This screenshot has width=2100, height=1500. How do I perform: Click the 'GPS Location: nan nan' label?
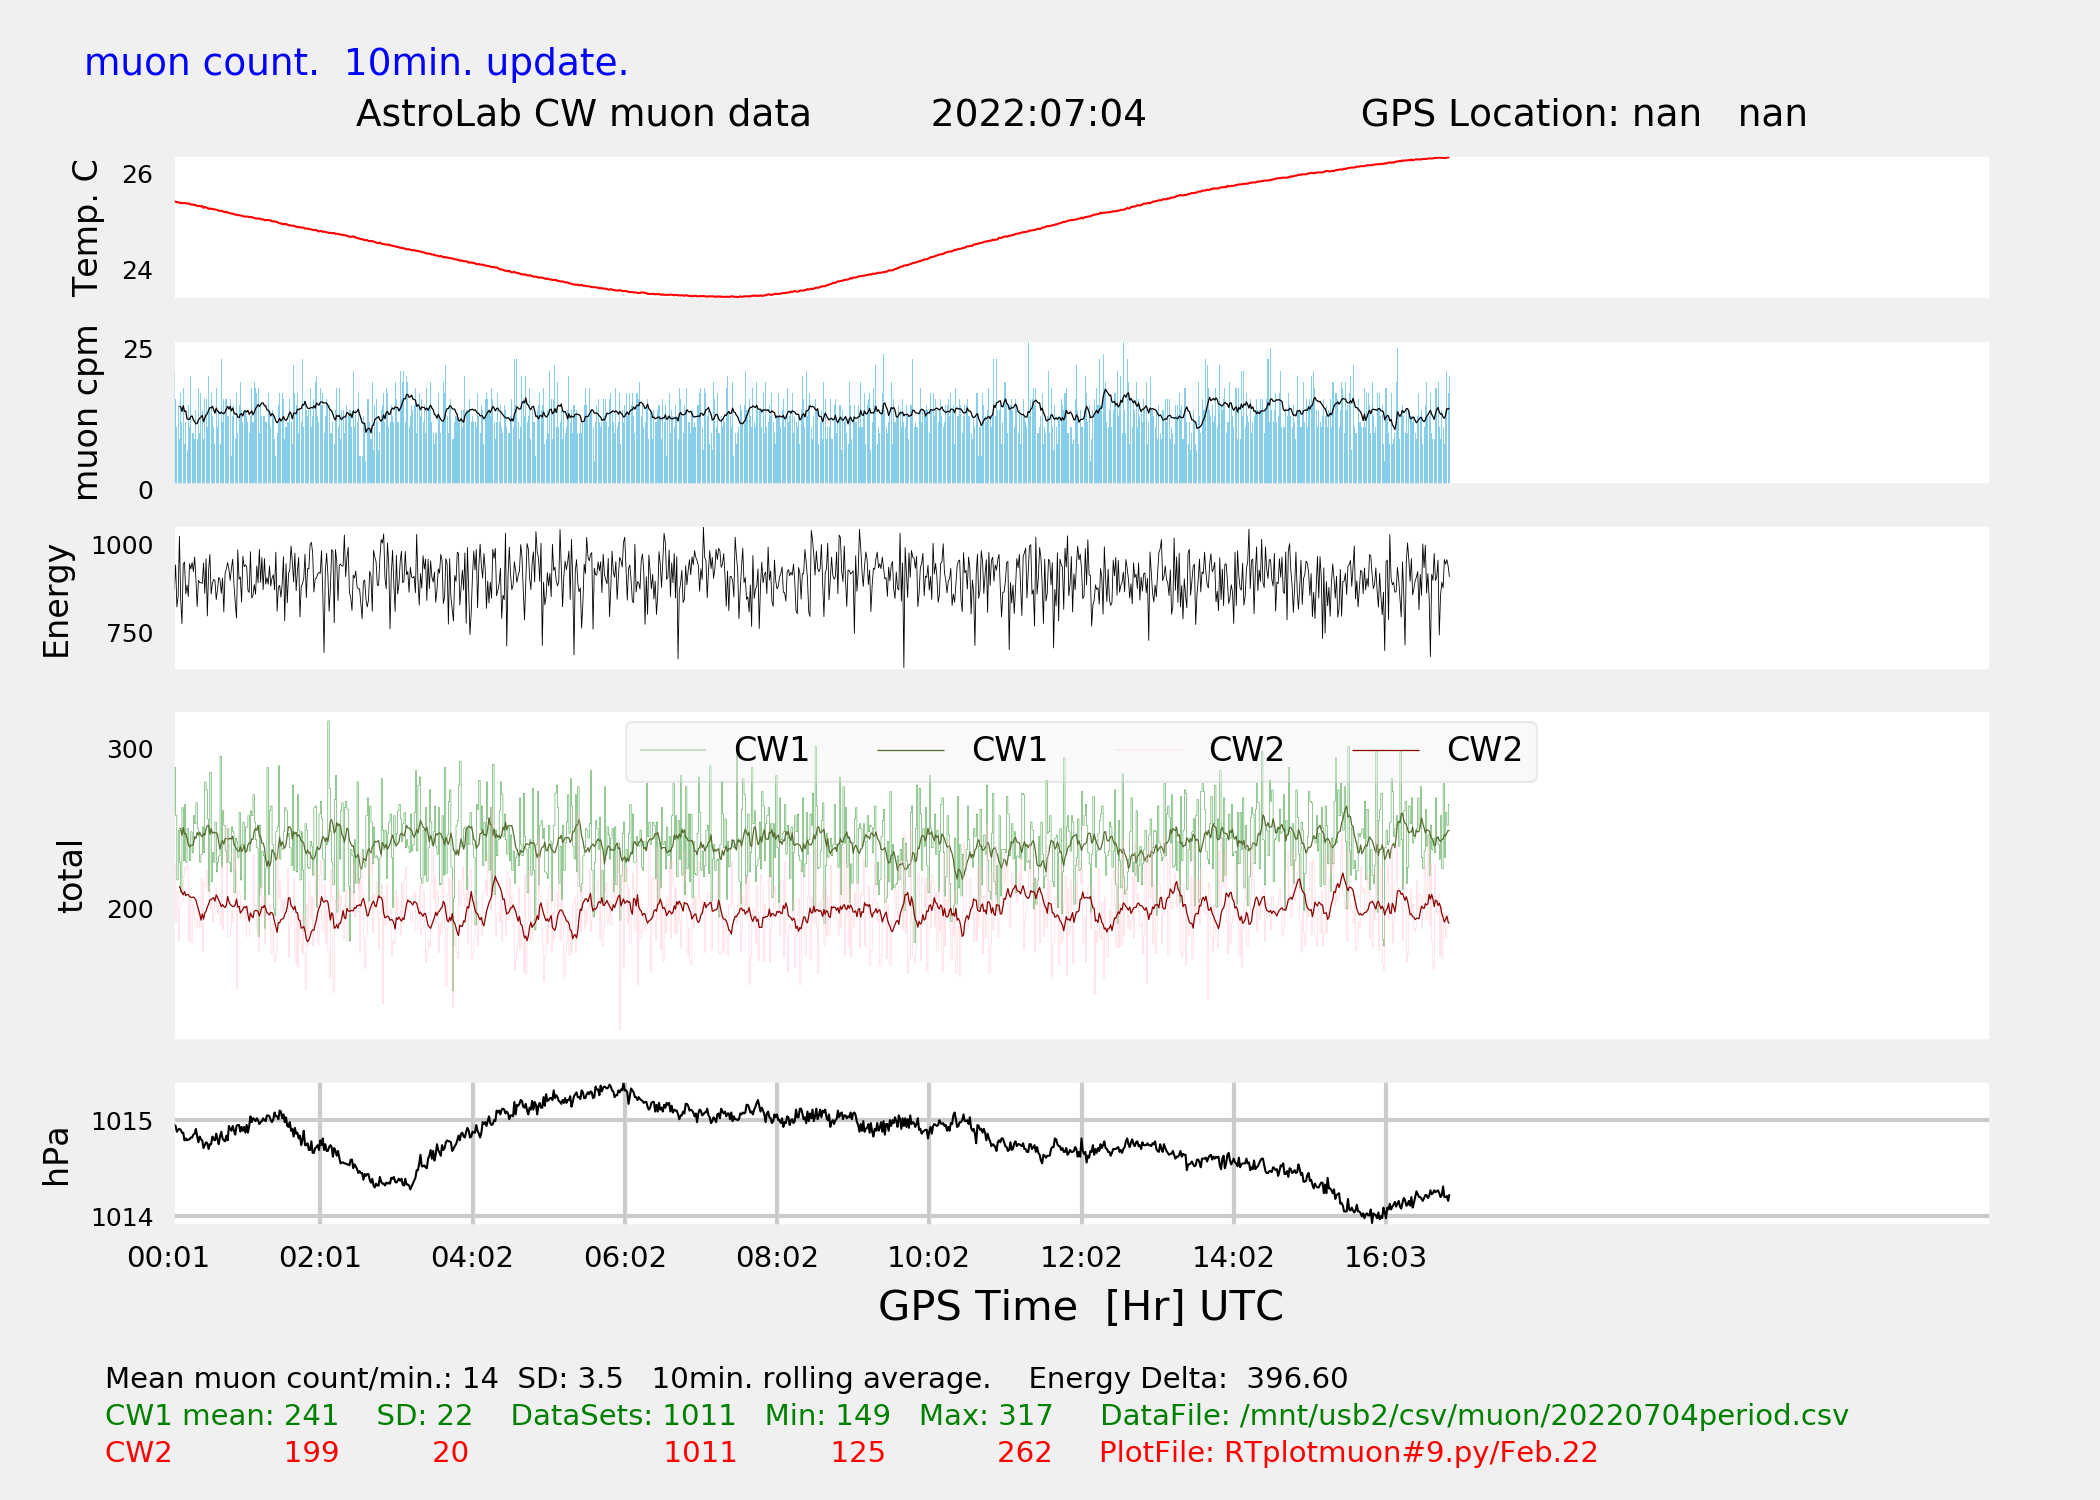click(1583, 114)
